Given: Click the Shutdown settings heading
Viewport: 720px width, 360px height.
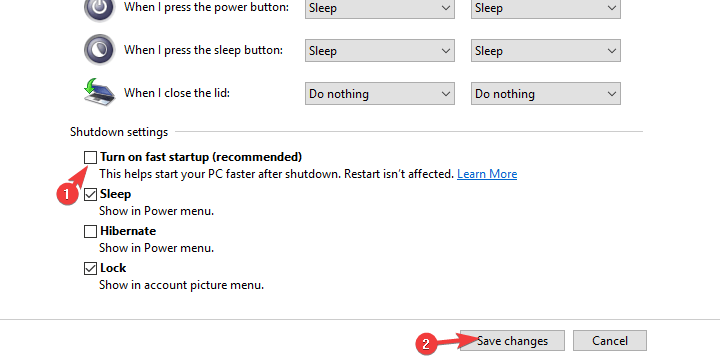Looking at the screenshot, I should click(x=119, y=132).
